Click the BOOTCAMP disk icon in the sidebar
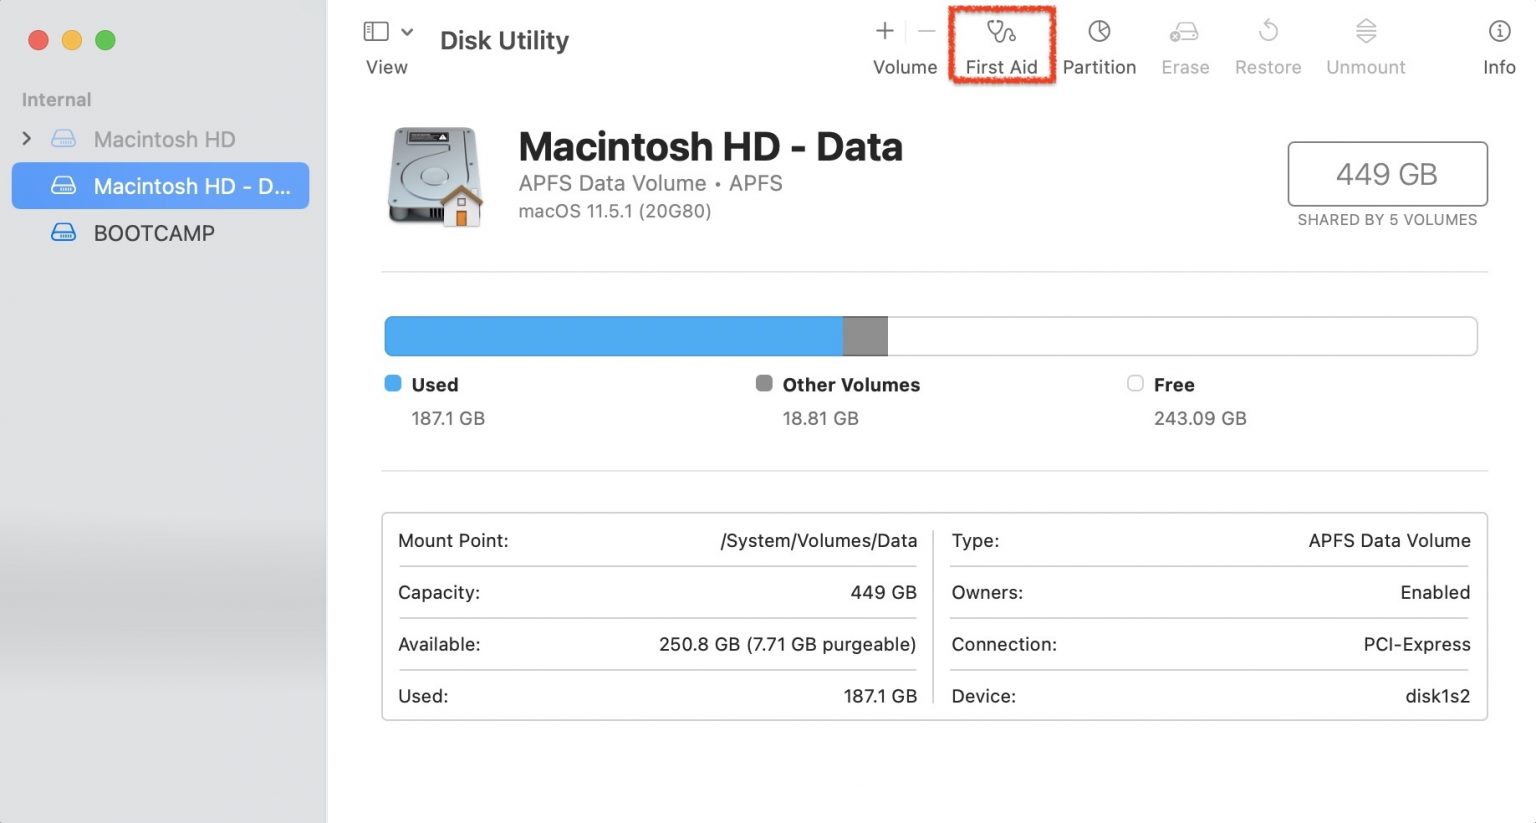 [x=63, y=232]
